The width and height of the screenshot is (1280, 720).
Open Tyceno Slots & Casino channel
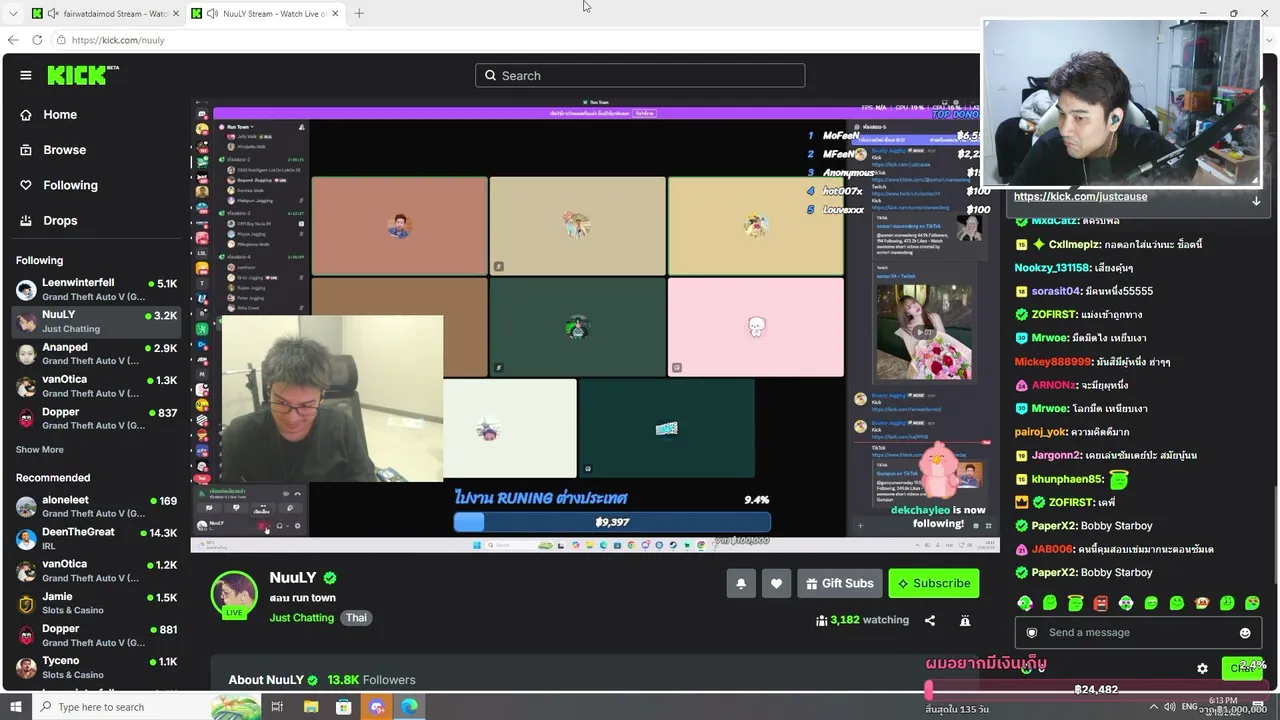(x=96, y=667)
